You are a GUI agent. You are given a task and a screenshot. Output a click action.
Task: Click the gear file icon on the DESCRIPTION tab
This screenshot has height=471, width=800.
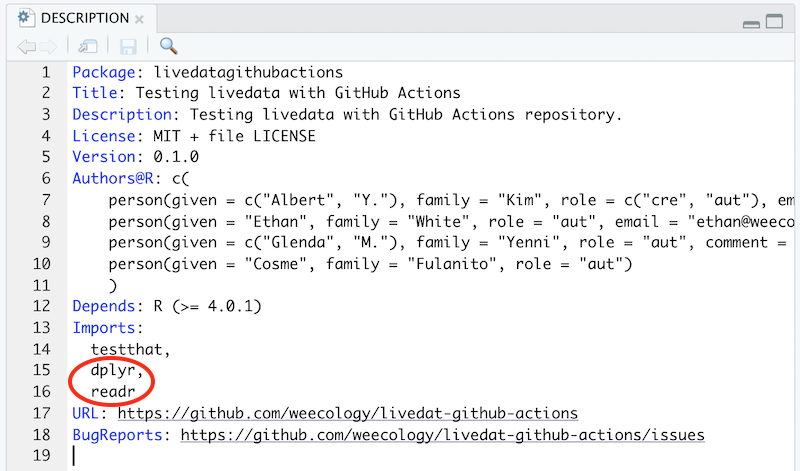[25, 18]
